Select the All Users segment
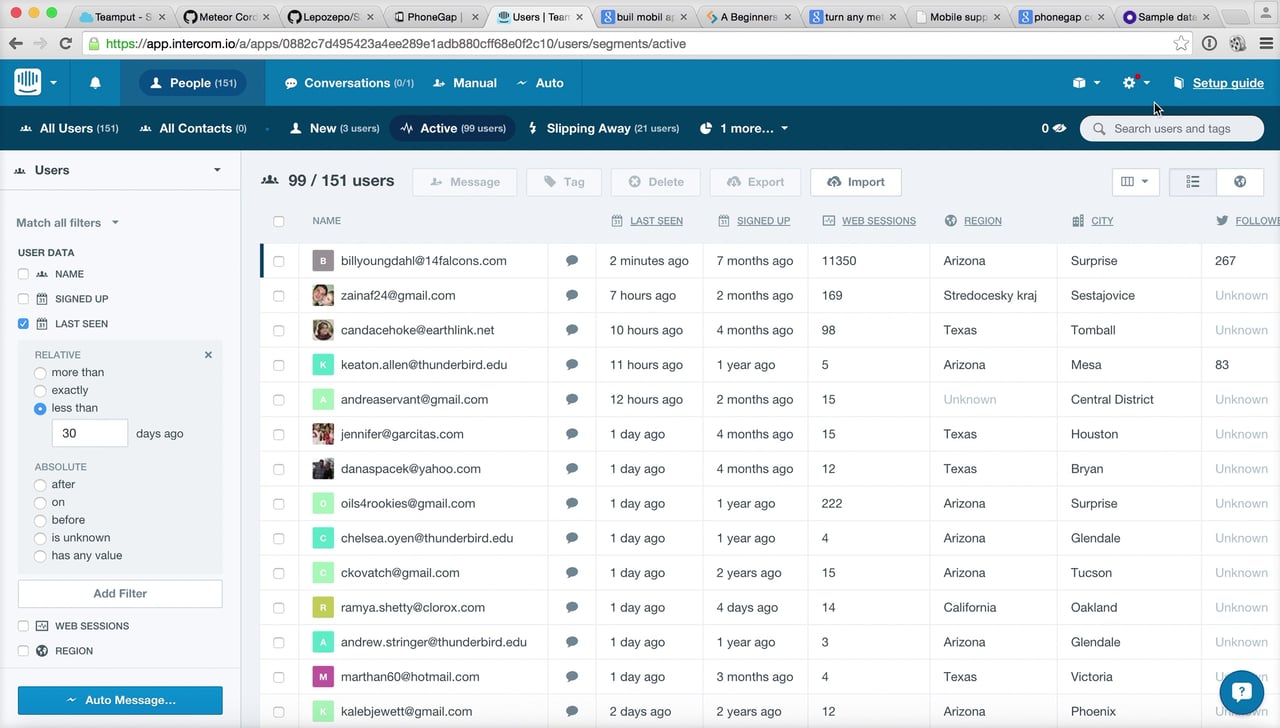The height and width of the screenshot is (728, 1280). (x=67, y=128)
